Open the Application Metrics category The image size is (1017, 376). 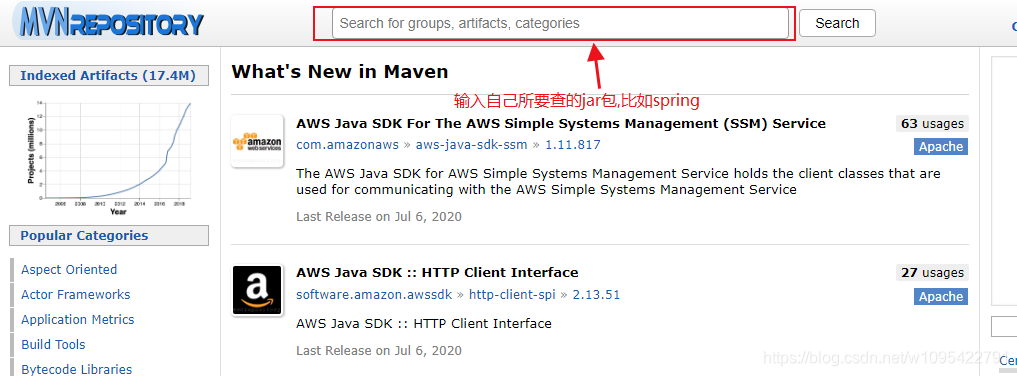[x=77, y=320]
